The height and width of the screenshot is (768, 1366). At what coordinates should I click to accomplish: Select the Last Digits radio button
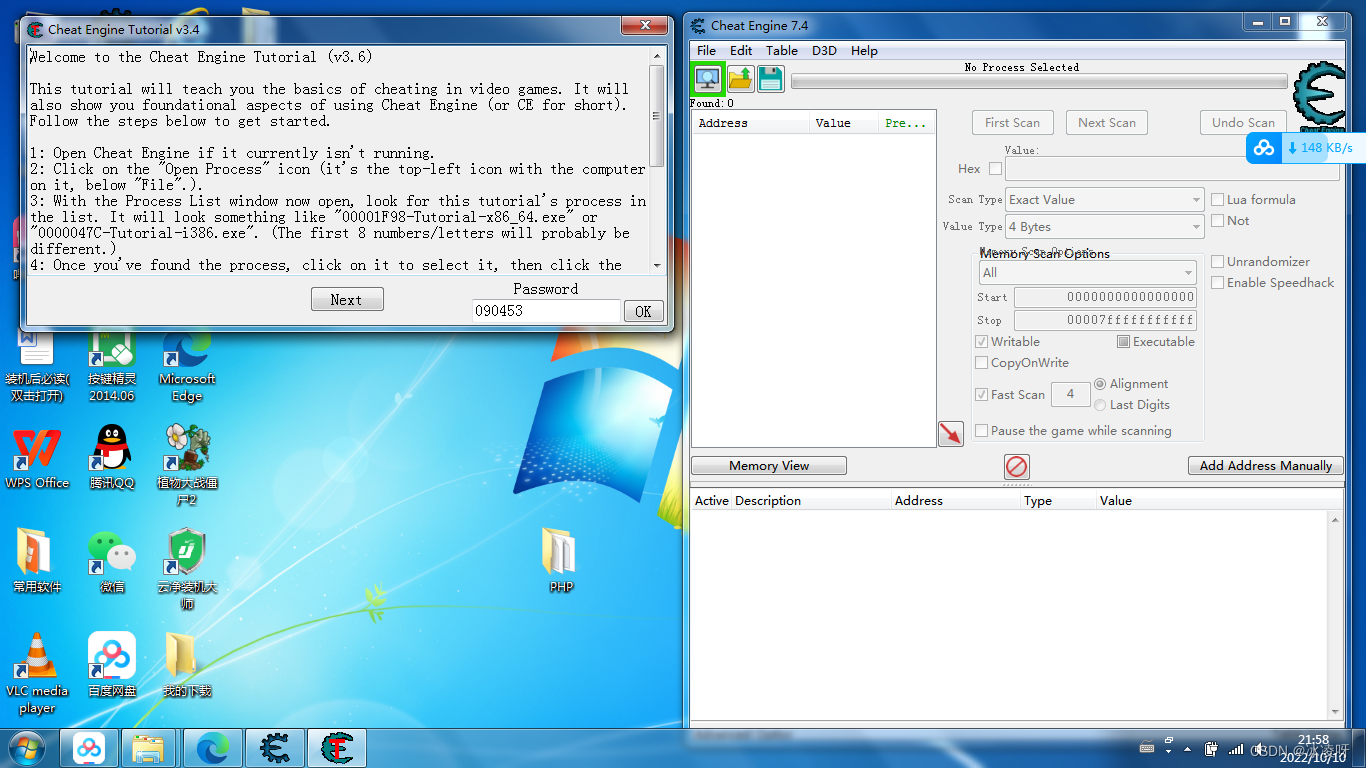1100,405
